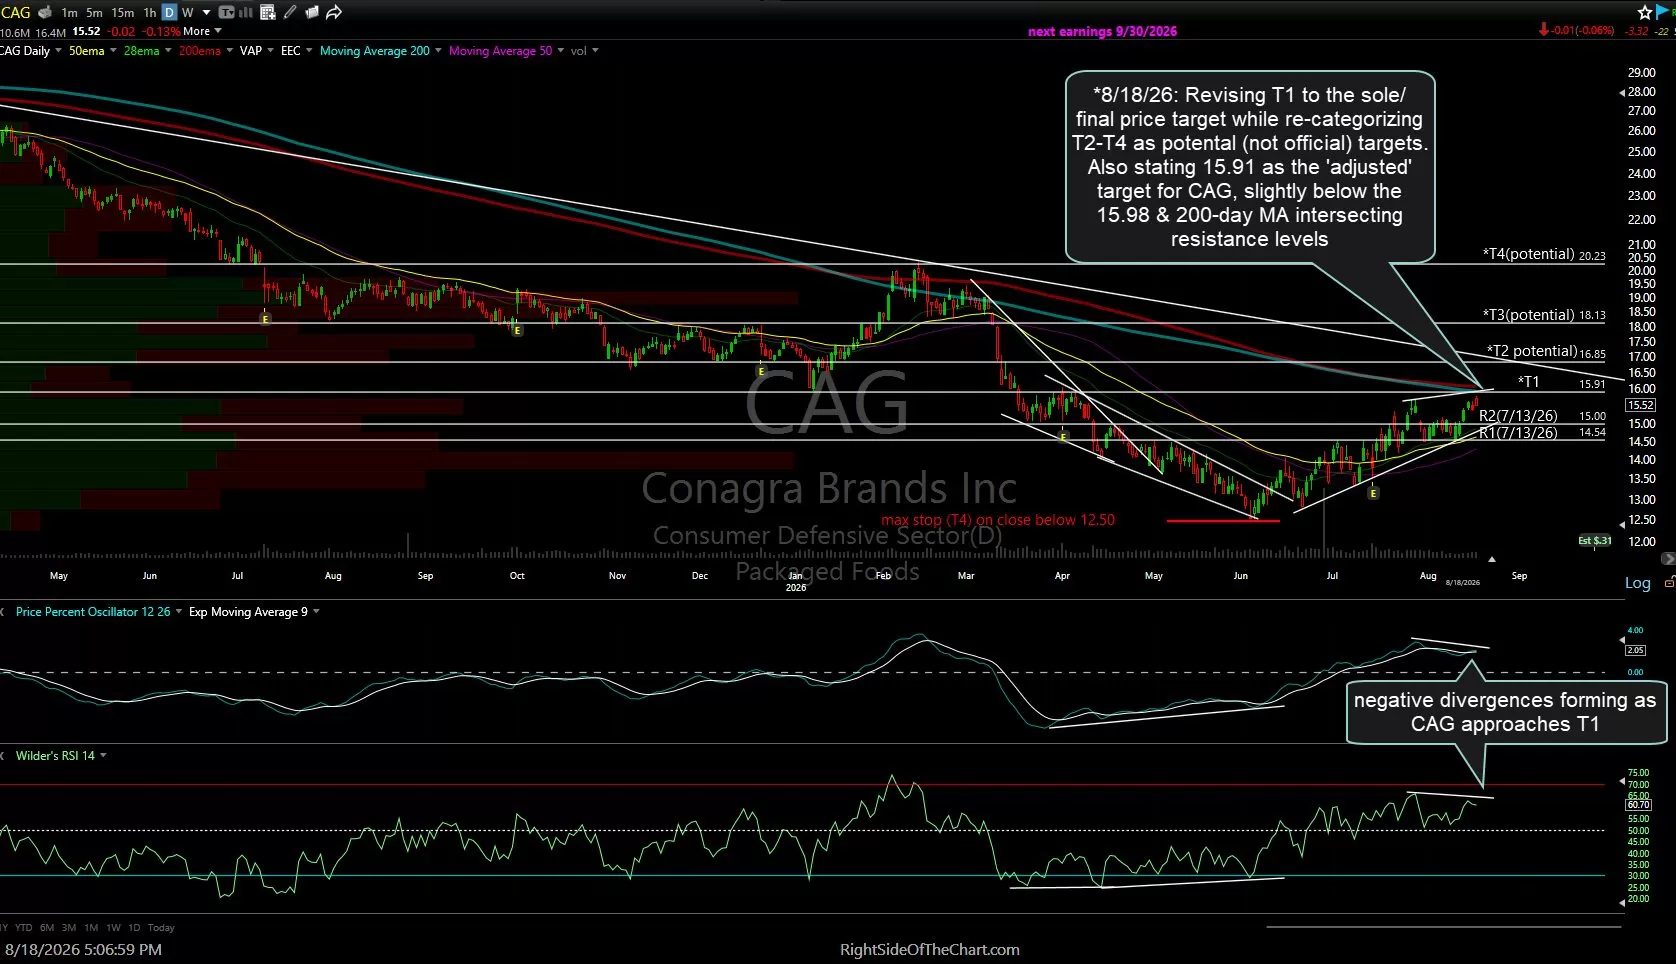Switch chart to 1m timeframe
The height and width of the screenshot is (964, 1676).
point(69,12)
